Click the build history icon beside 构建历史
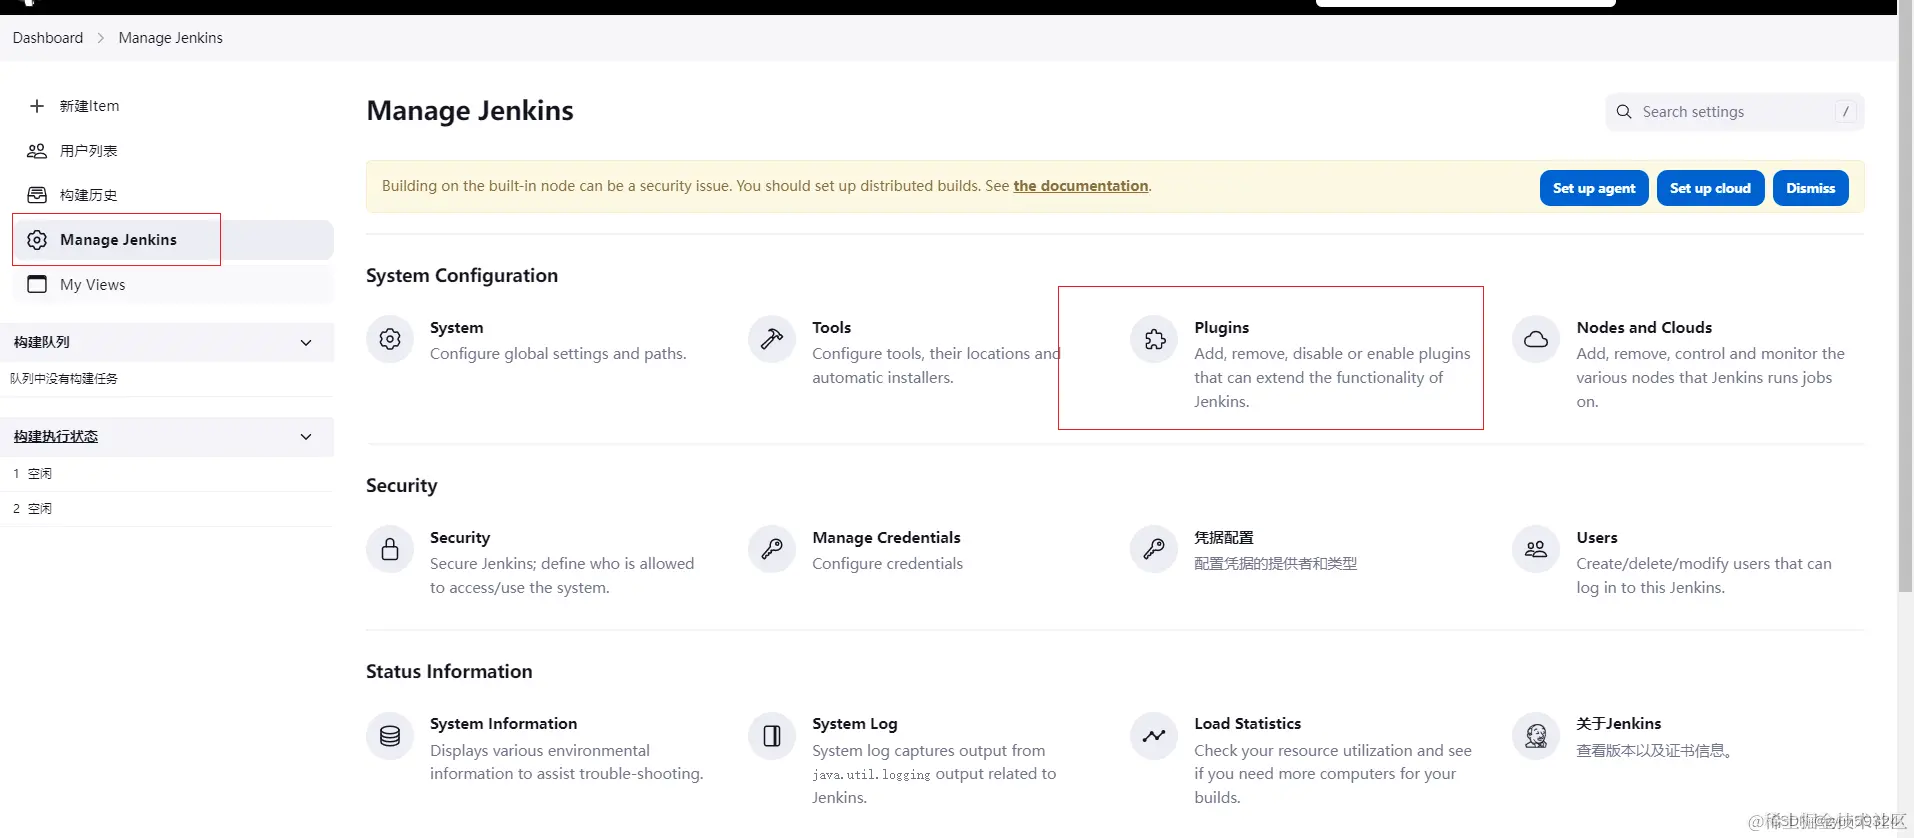 (x=37, y=195)
